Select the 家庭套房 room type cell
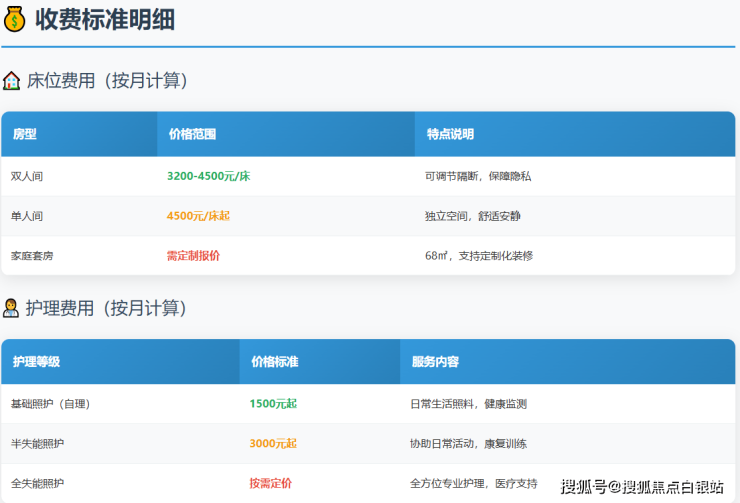The image size is (740, 503). (32, 256)
